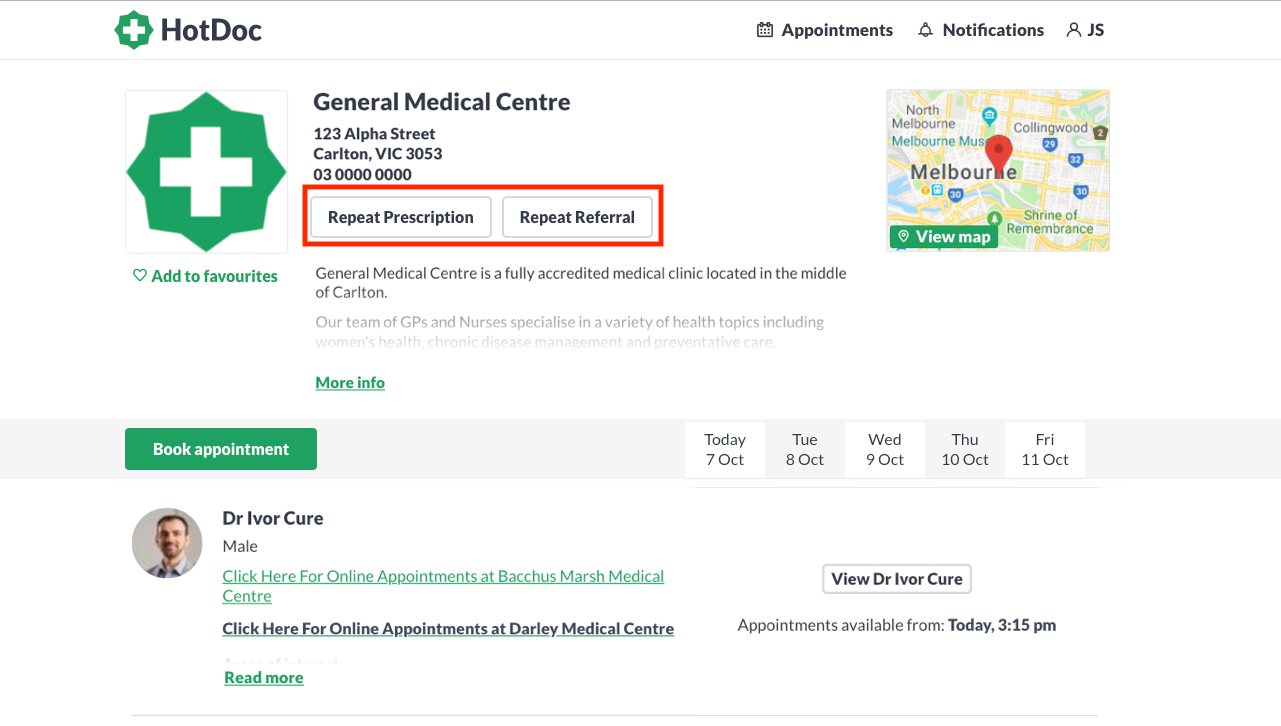
Task: Select the Tue 8 Oct date tab
Action: (x=805, y=450)
